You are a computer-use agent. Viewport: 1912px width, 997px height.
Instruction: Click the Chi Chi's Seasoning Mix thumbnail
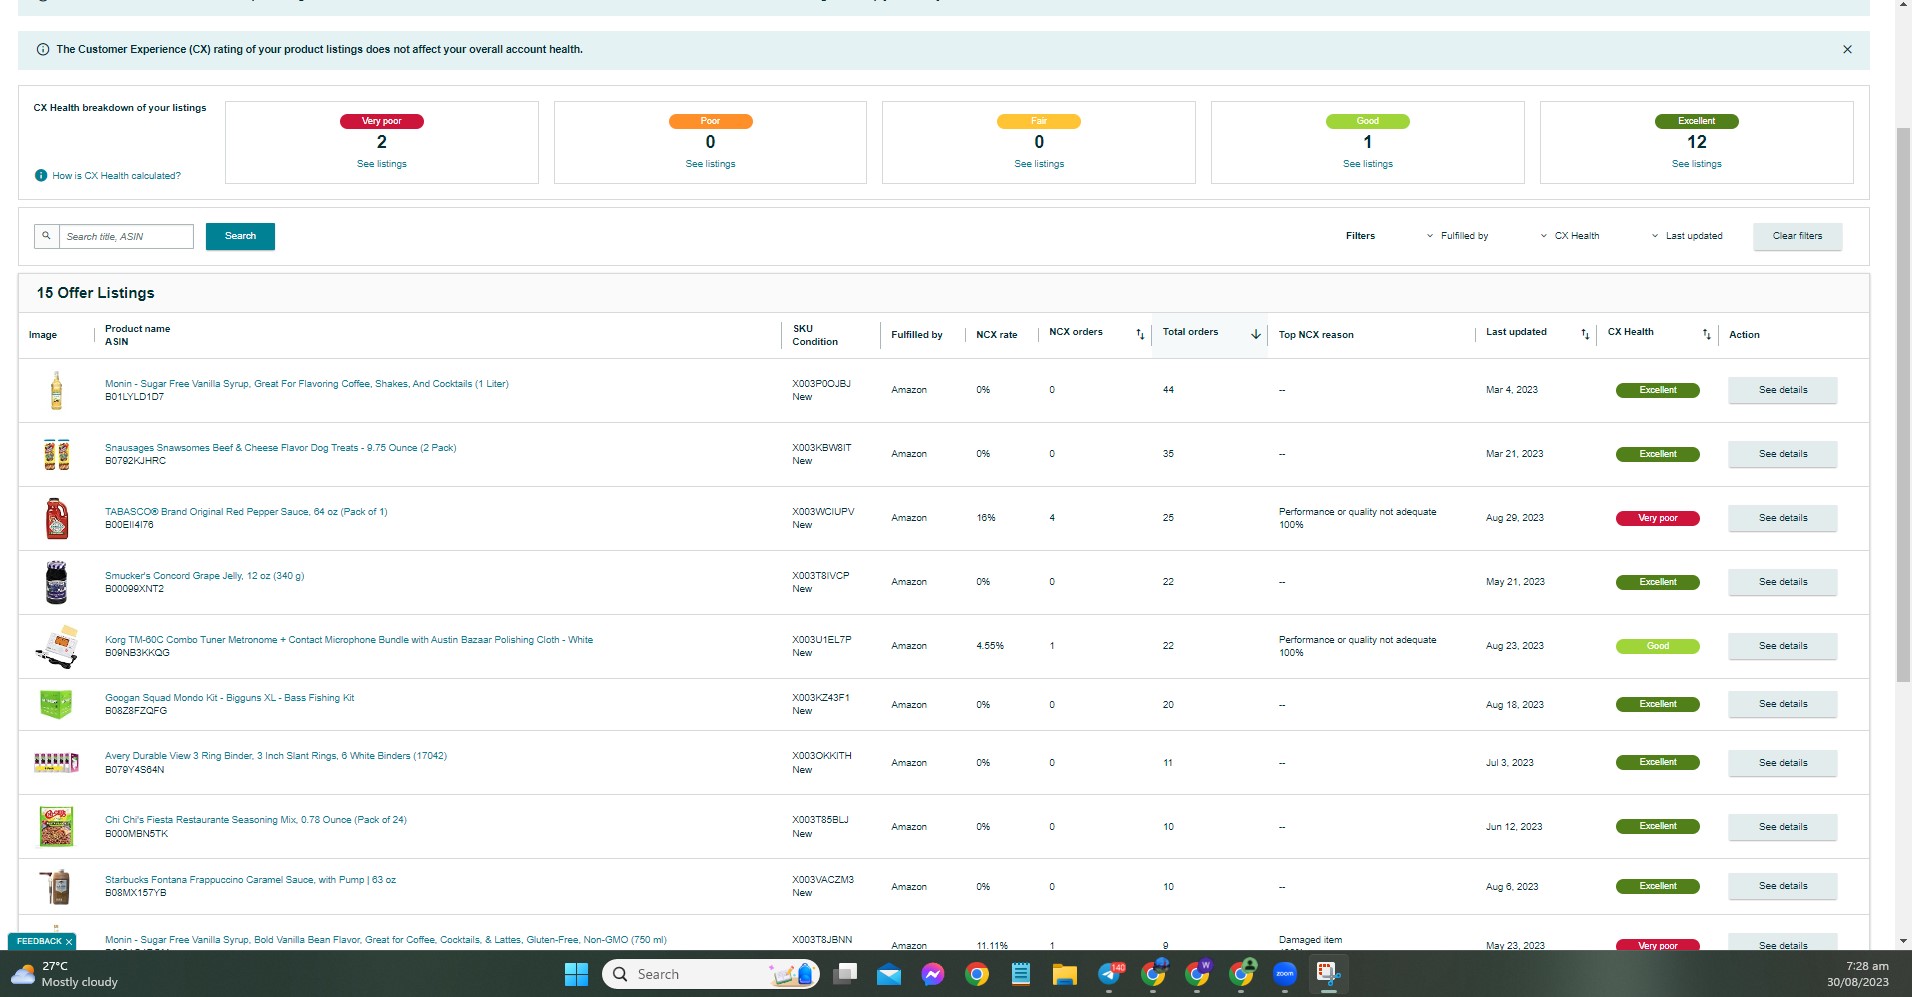pyautogui.click(x=56, y=827)
